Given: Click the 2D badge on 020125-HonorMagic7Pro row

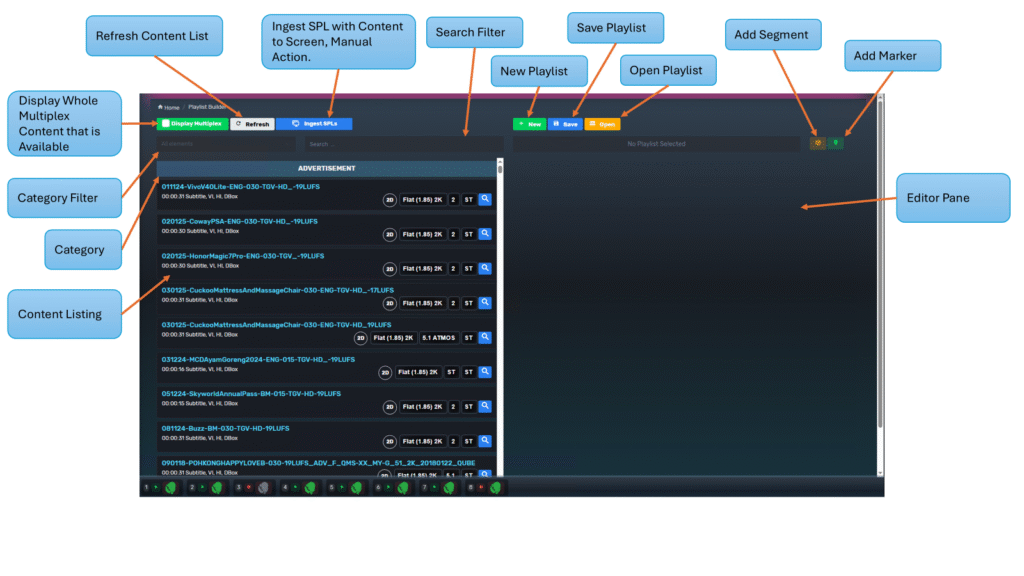Looking at the screenshot, I should (x=390, y=269).
